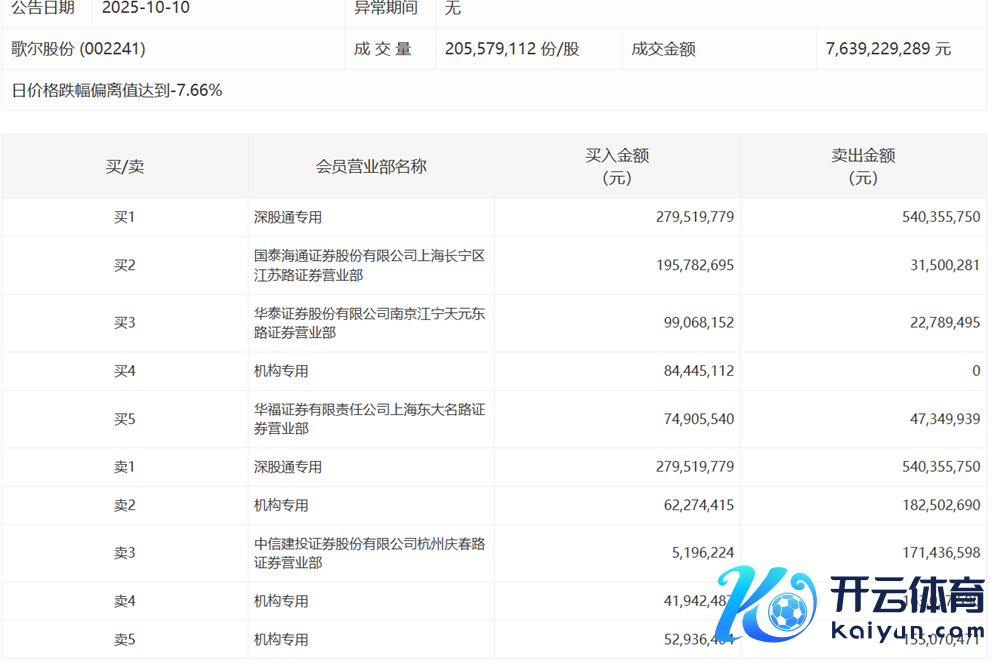Click the 7,639,229,289 元 turnover amount
Viewport: 1000px width, 664px height.
889,49
